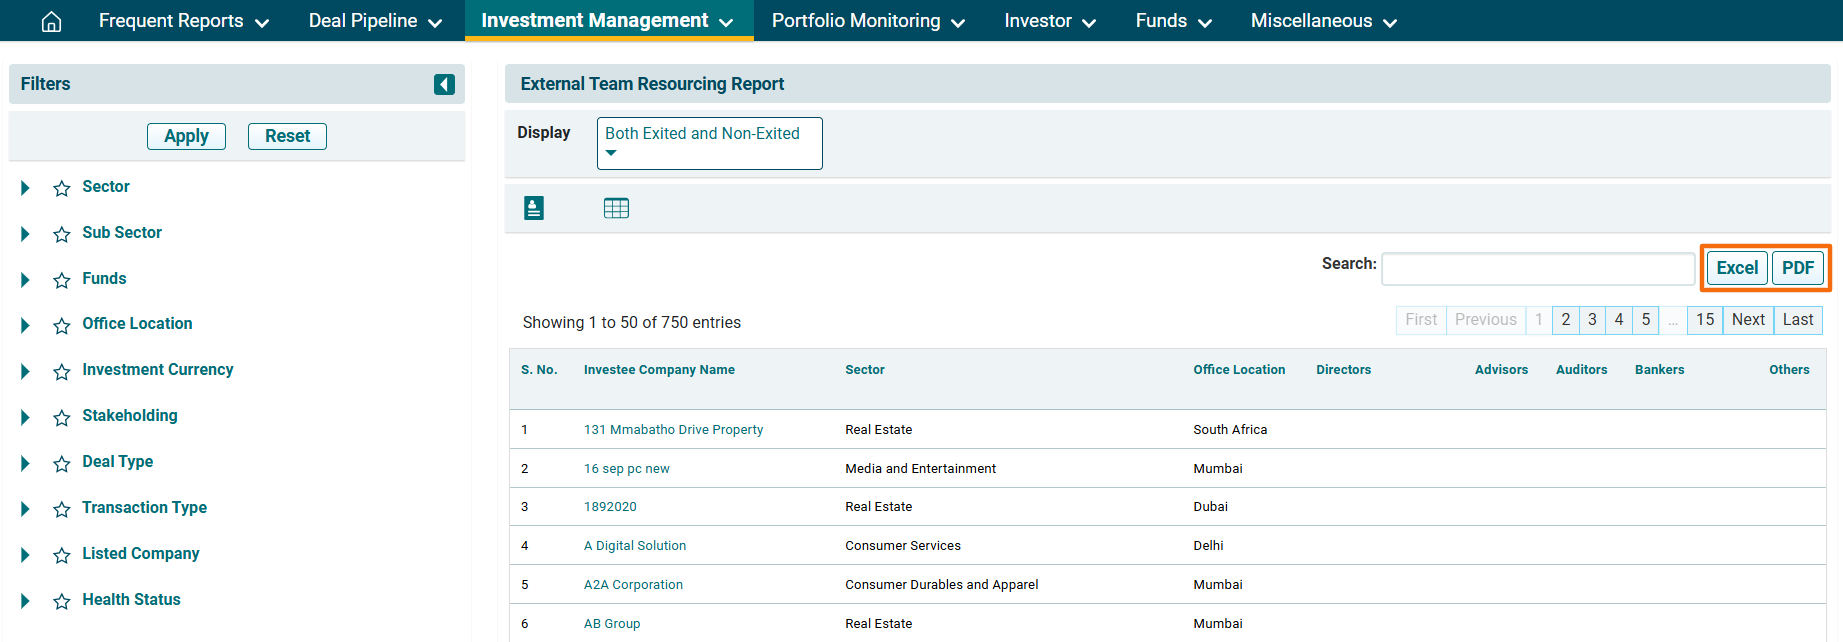Image resolution: width=1843 pixels, height=642 pixels.
Task: Favorite the Health Status filter star
Action: click(62, 601)
